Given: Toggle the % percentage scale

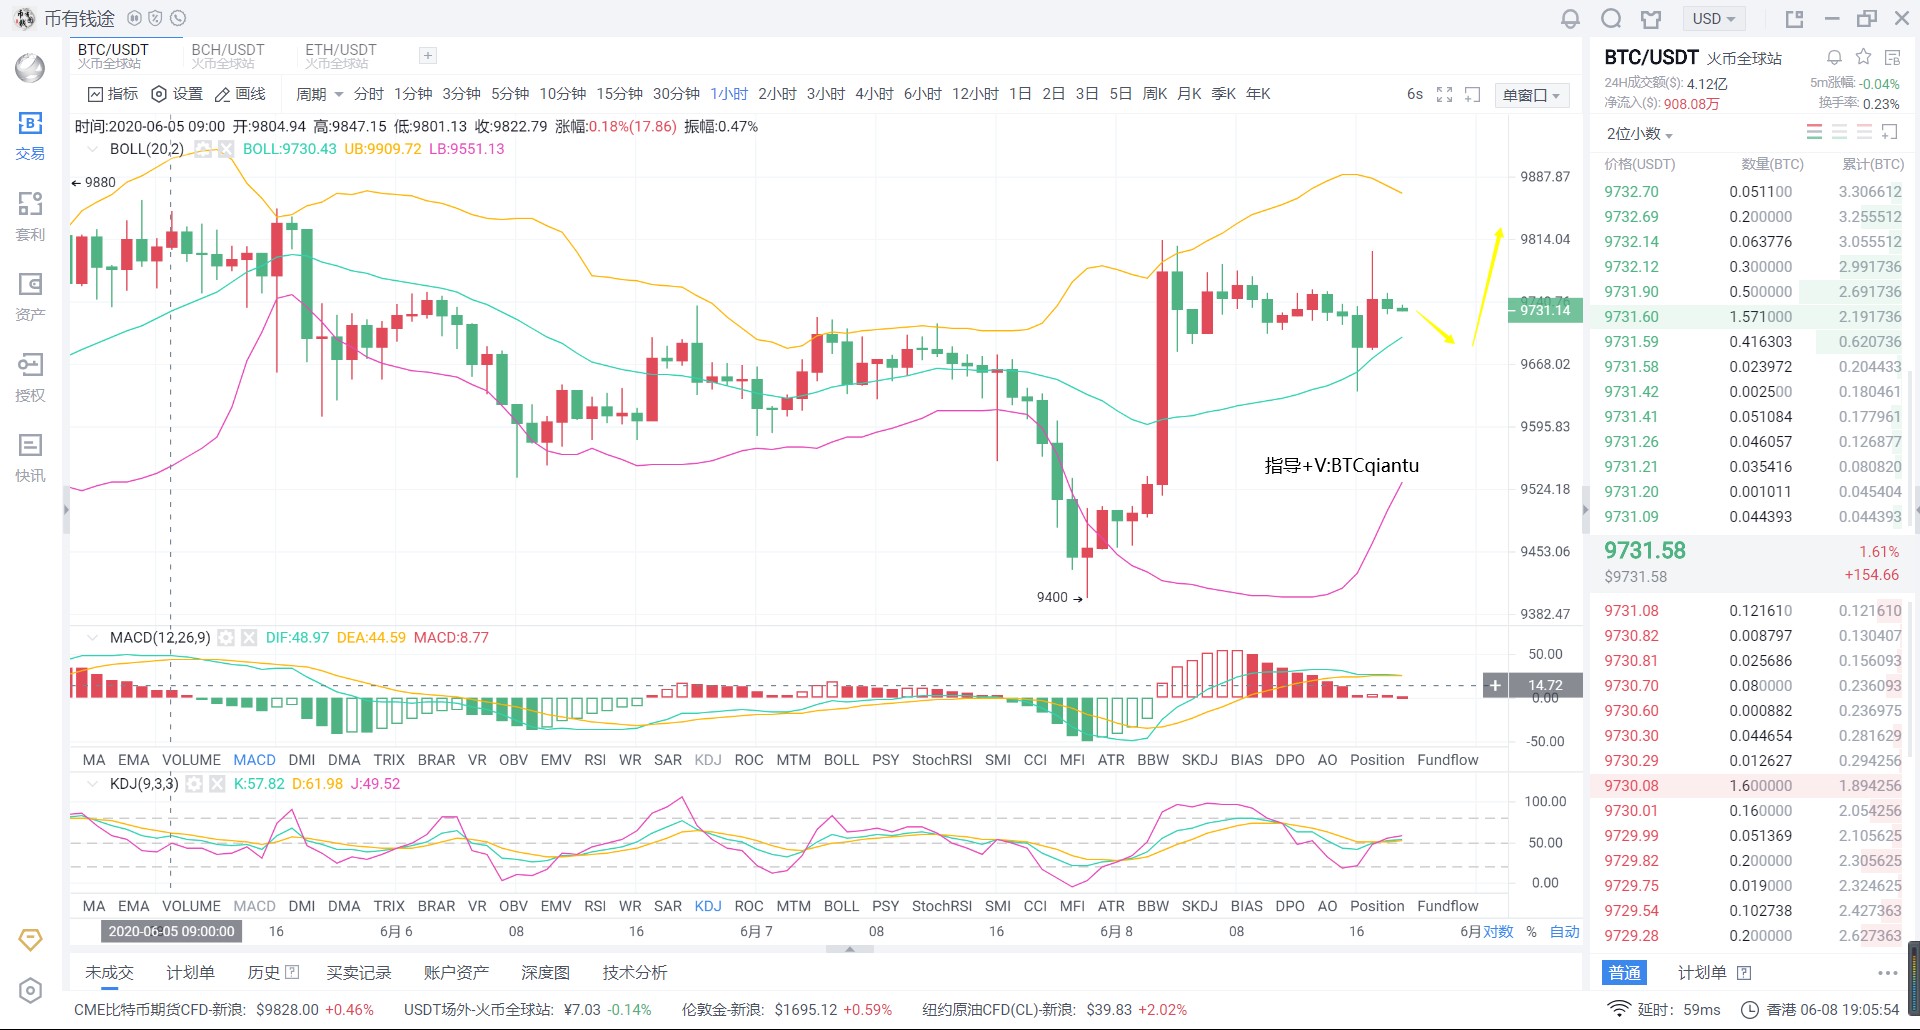Looking at the screenshot, I should coord(1531,931).
